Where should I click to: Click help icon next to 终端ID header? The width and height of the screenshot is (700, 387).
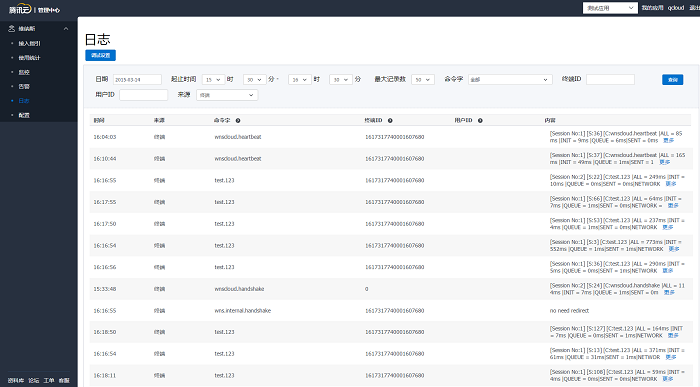pos(390,121)
